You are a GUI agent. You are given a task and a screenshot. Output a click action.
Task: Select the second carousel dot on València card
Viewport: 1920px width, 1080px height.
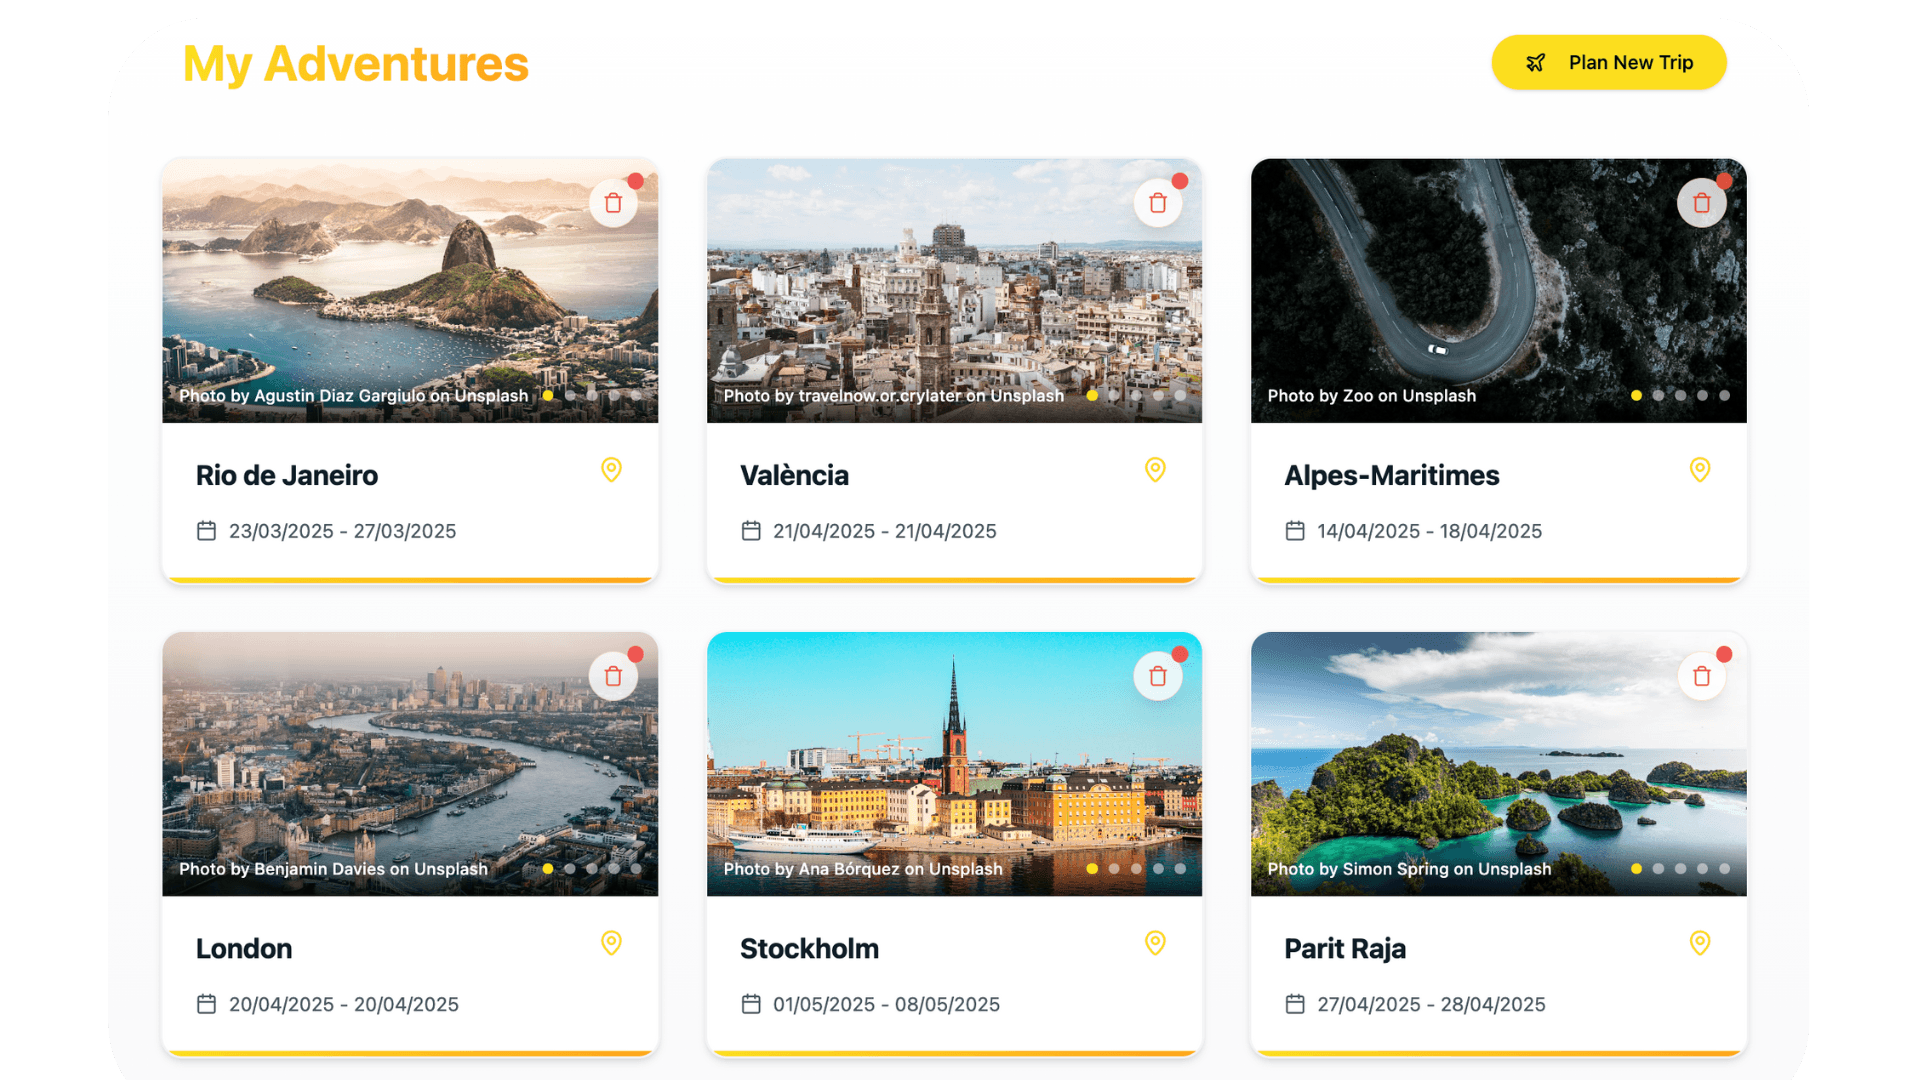1113,395
